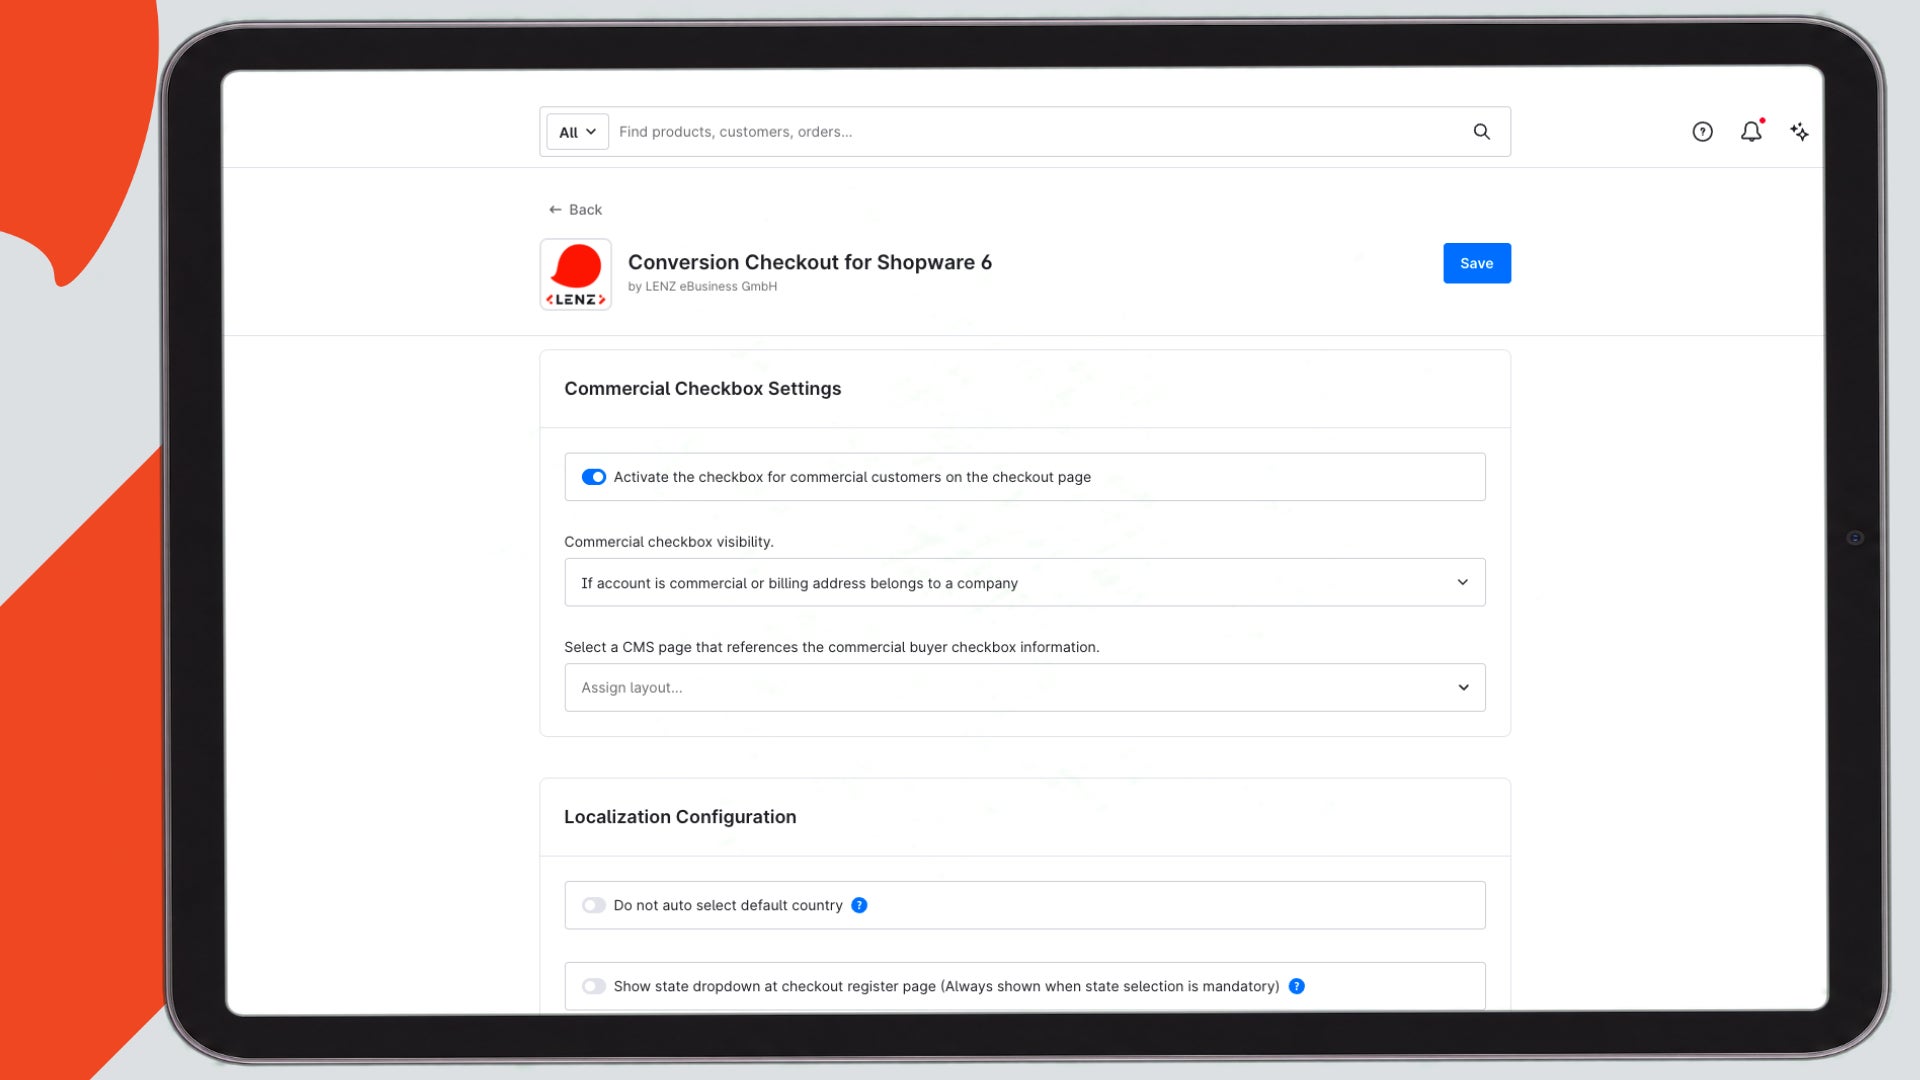1920x1080 pixels.
Task: Open the Assign layout CMS page dropdown
Action: click(x=1024, y=688)
